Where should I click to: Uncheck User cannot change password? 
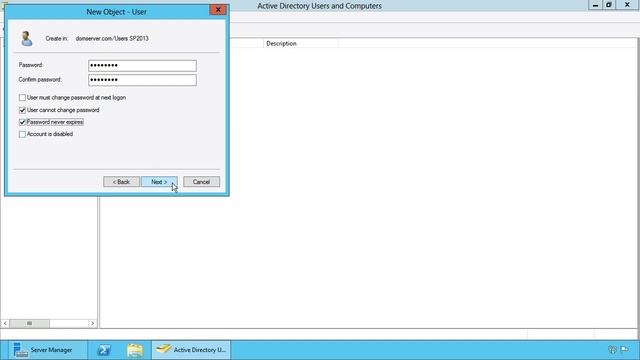[x=22, y=110]
